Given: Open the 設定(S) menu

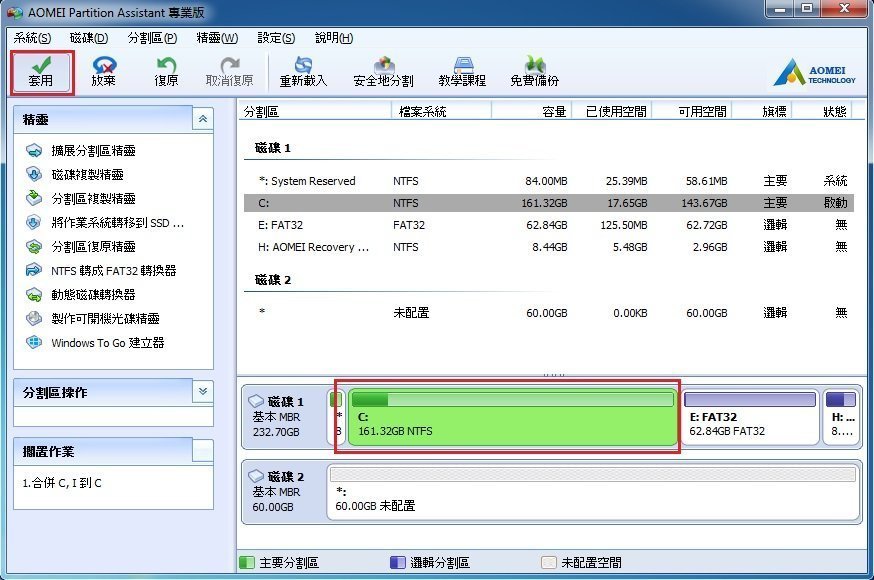Looking at the screenshot, I should click(x=276, y=38).
